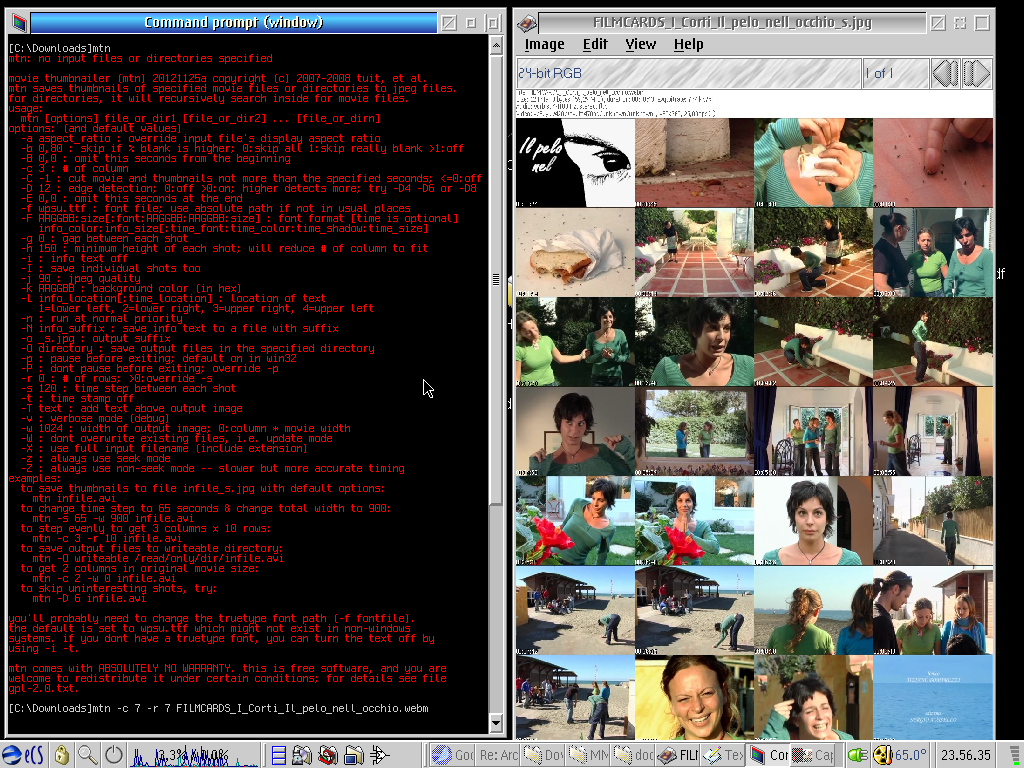Click the taskbar clock showing 23.56.35

[x=965, y=755]
